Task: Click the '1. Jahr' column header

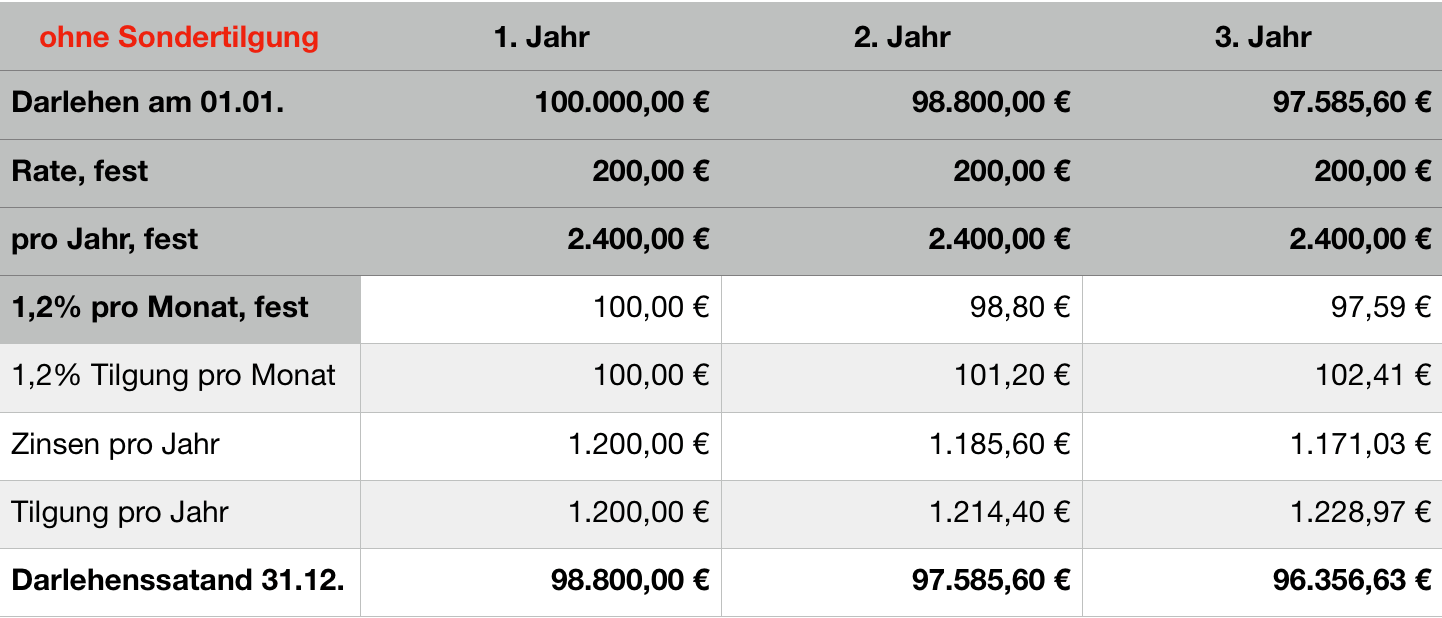Action: [541, 38]
